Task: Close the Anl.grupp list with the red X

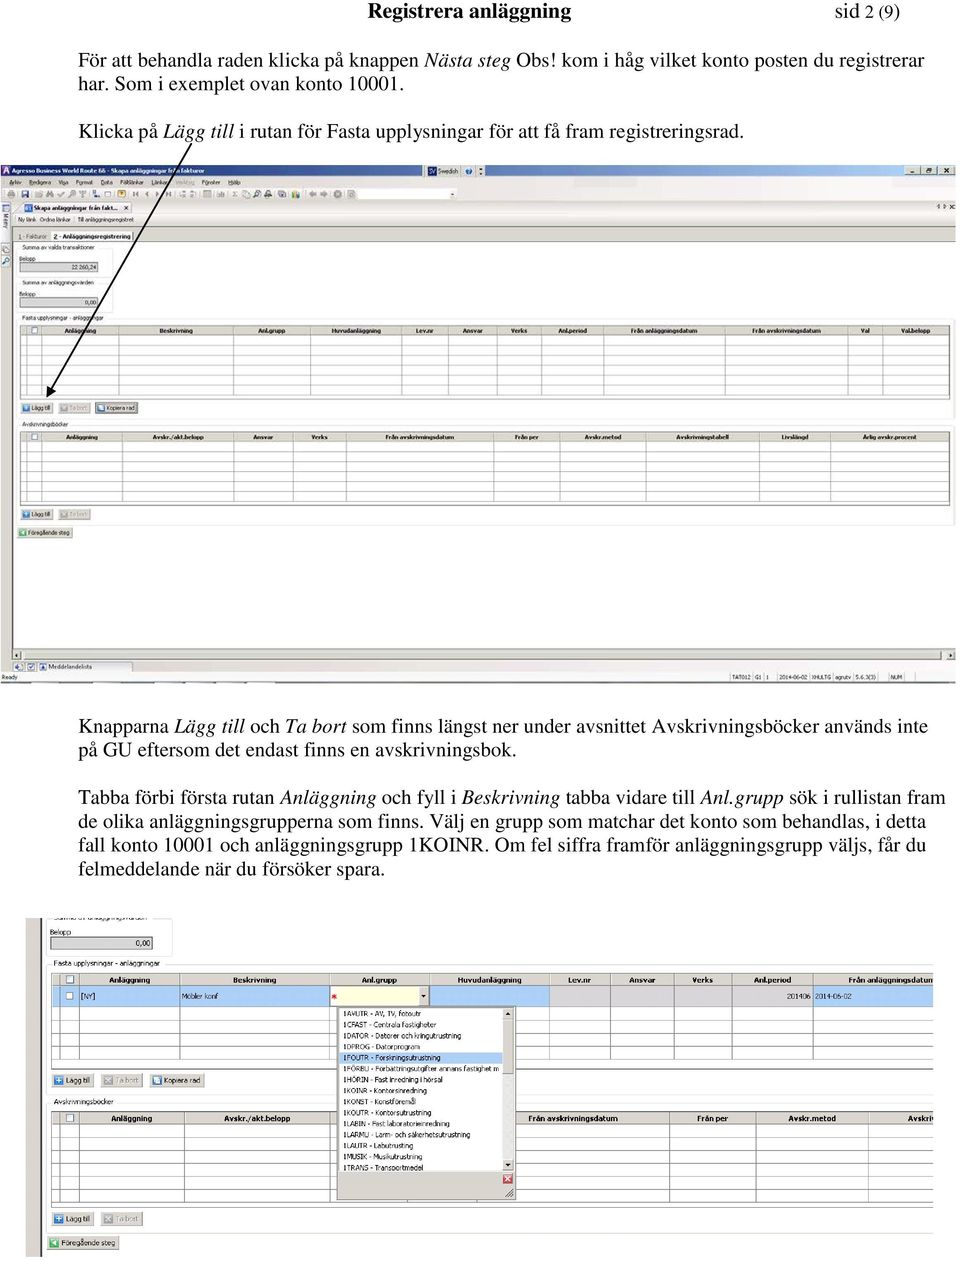Action: [508, 1180]
